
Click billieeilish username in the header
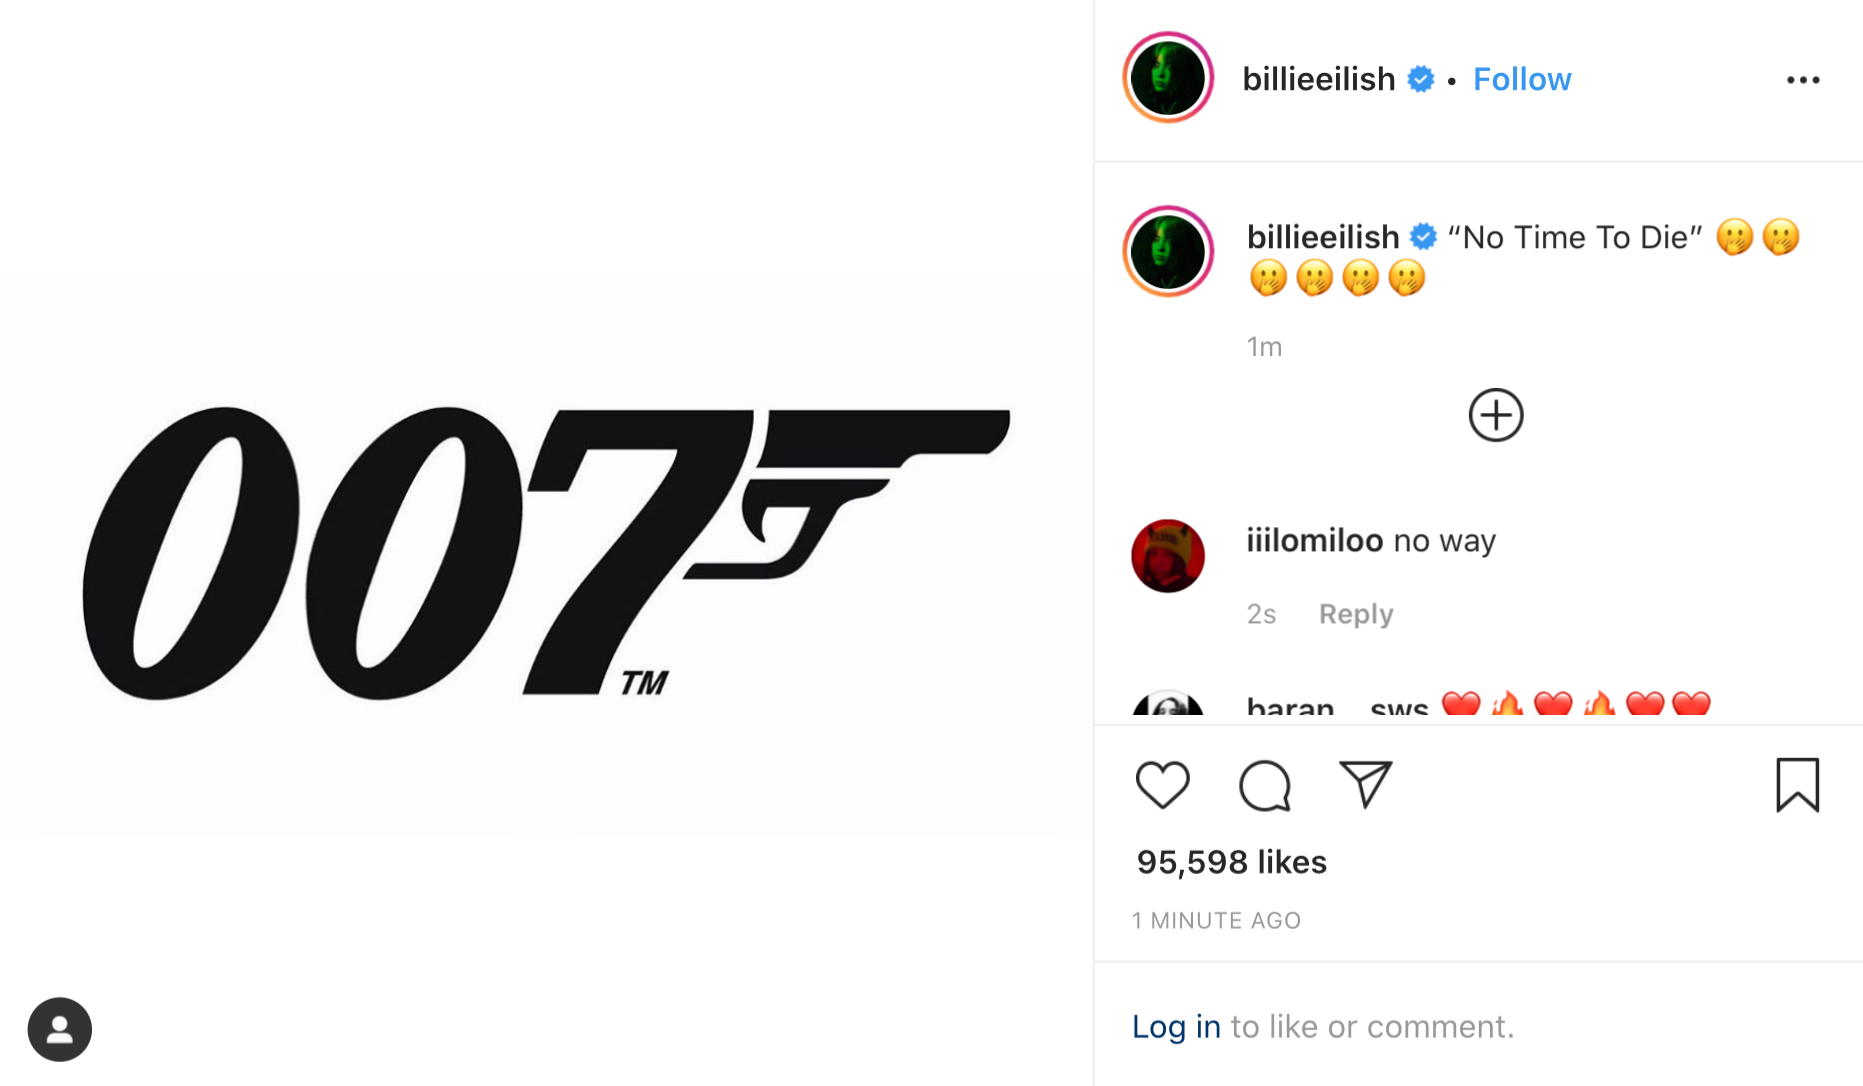(x=1318, y=80)
